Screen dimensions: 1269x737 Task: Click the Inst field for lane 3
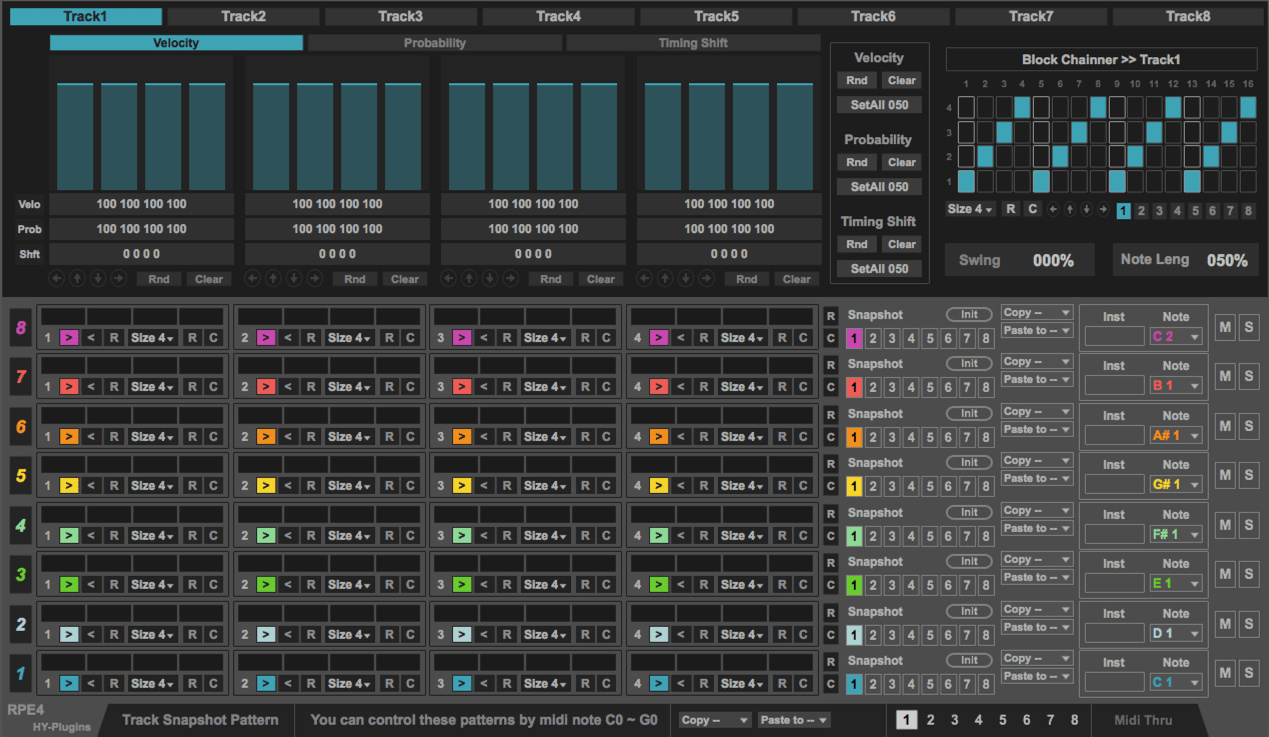tap(1113, 584)
